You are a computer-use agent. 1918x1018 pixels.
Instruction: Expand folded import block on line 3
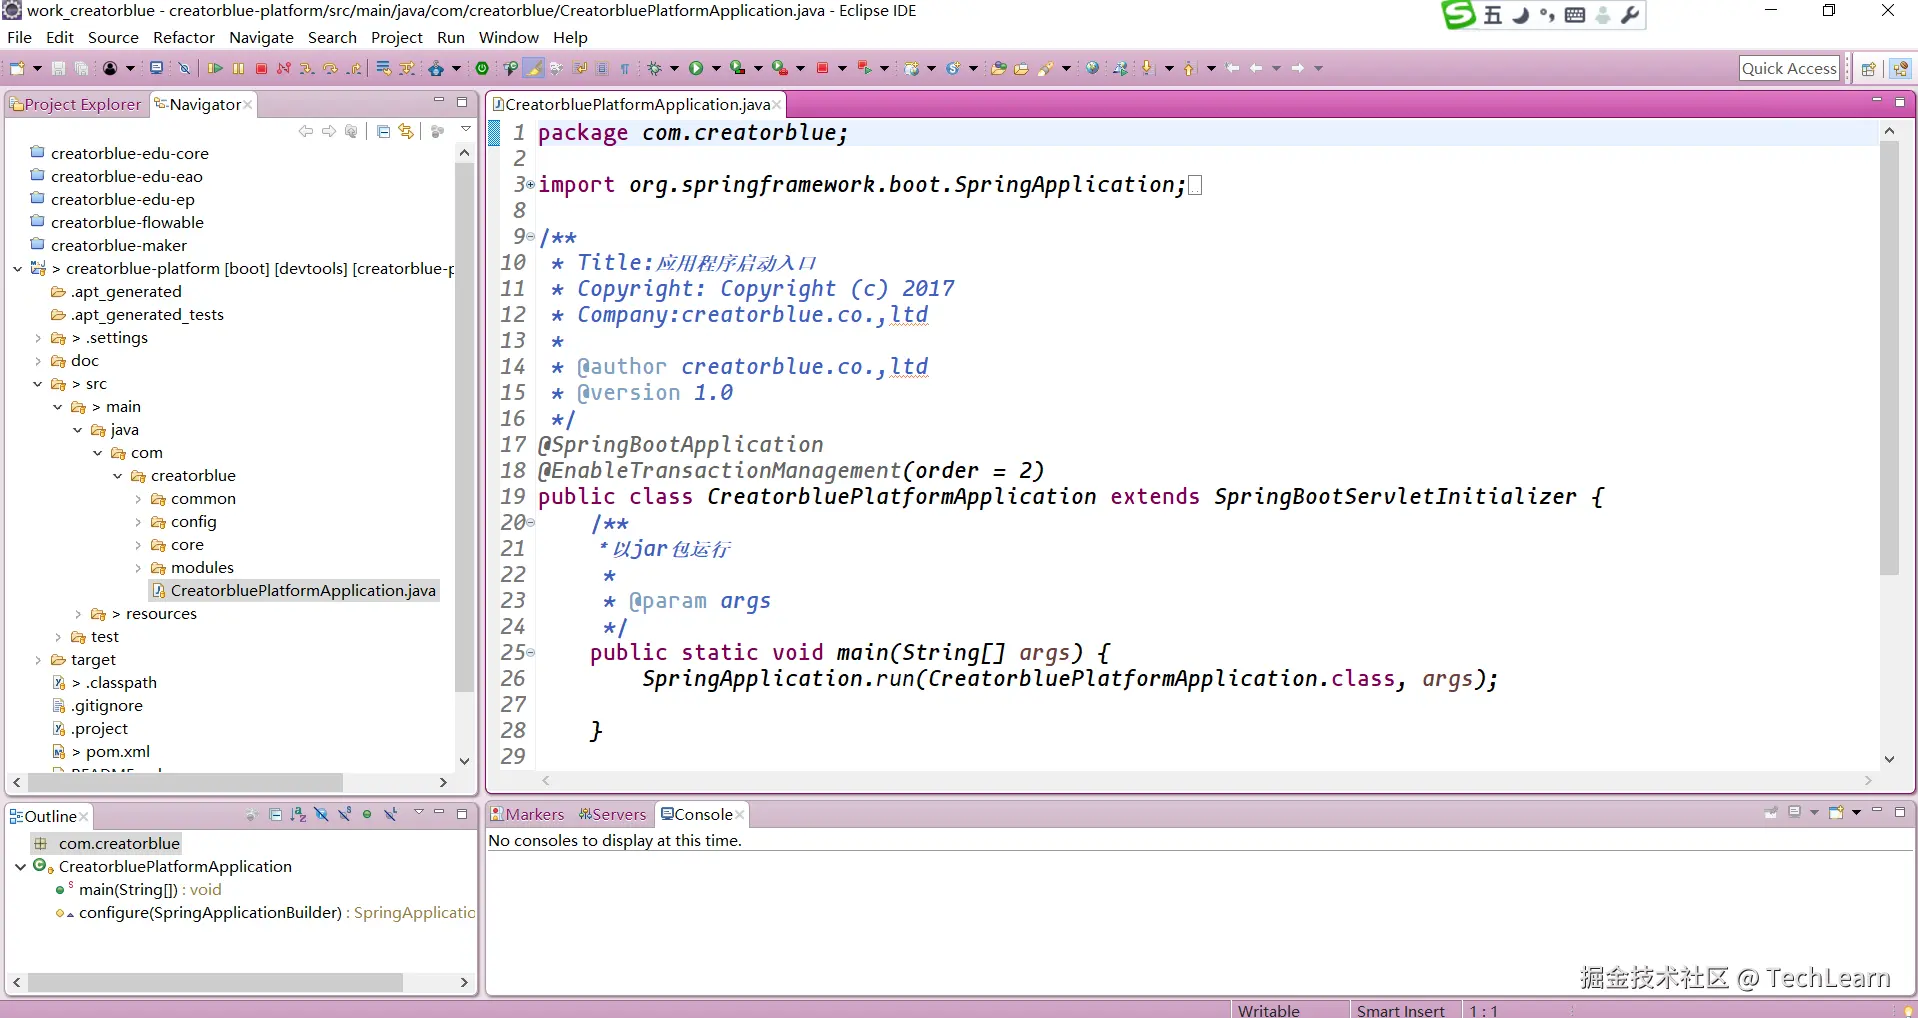(530, 185)
